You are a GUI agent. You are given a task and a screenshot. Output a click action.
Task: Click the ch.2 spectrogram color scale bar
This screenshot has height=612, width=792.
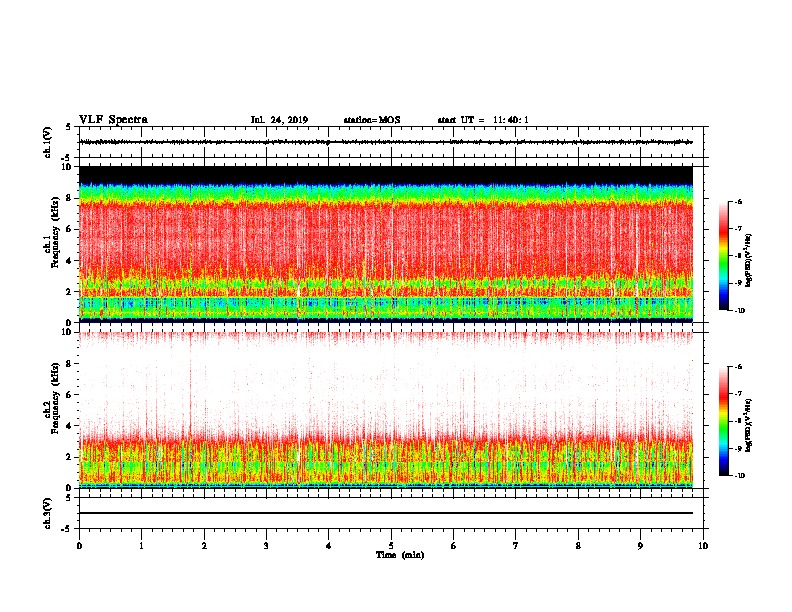723,421
